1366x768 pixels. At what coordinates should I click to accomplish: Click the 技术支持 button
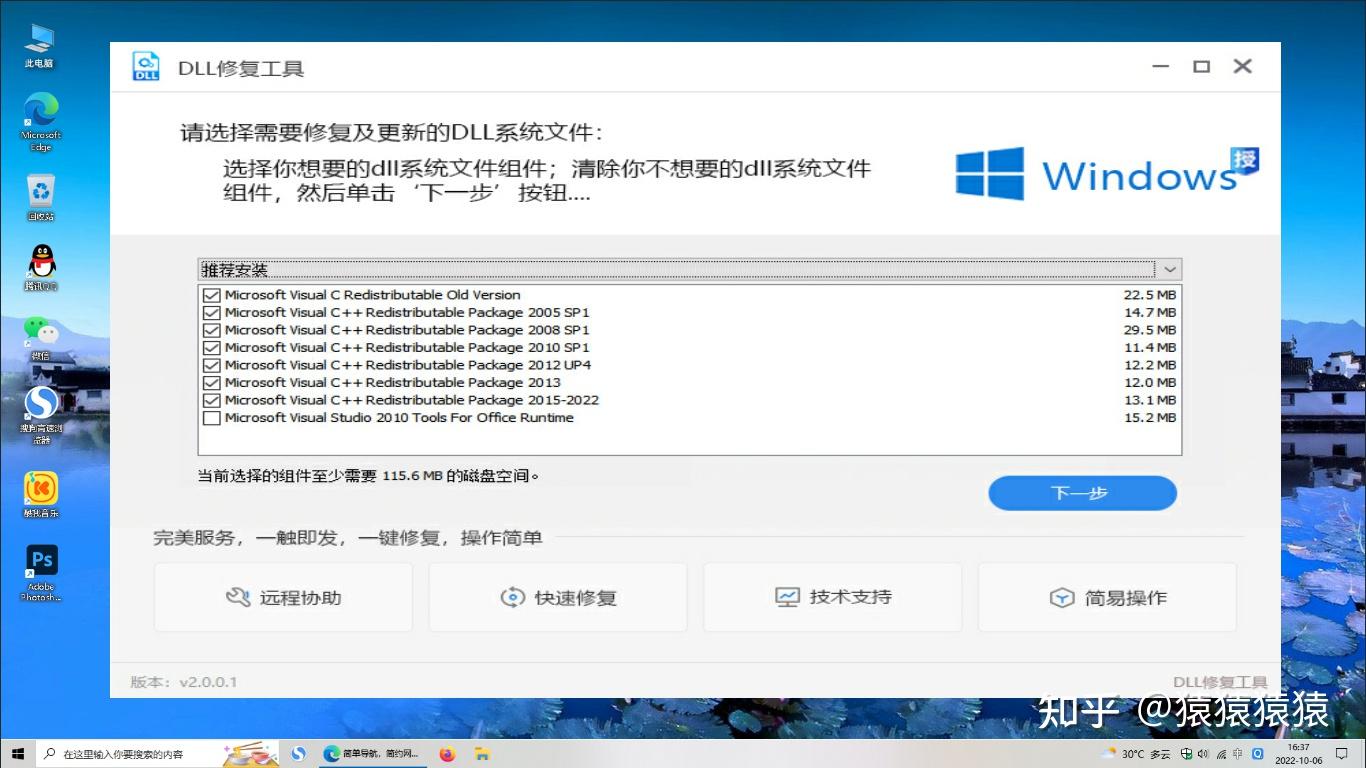(x=832, y=597)
